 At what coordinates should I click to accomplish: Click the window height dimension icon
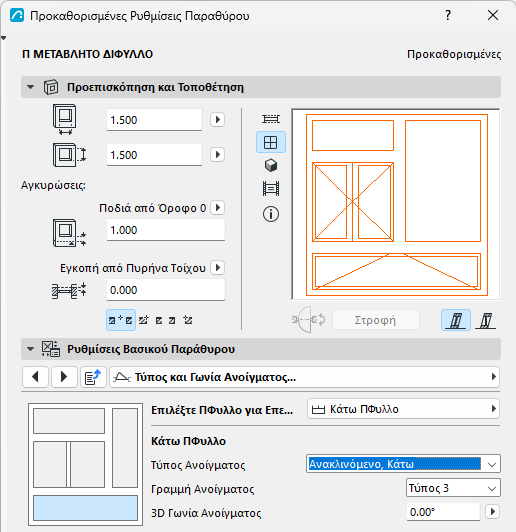point(69,155)
